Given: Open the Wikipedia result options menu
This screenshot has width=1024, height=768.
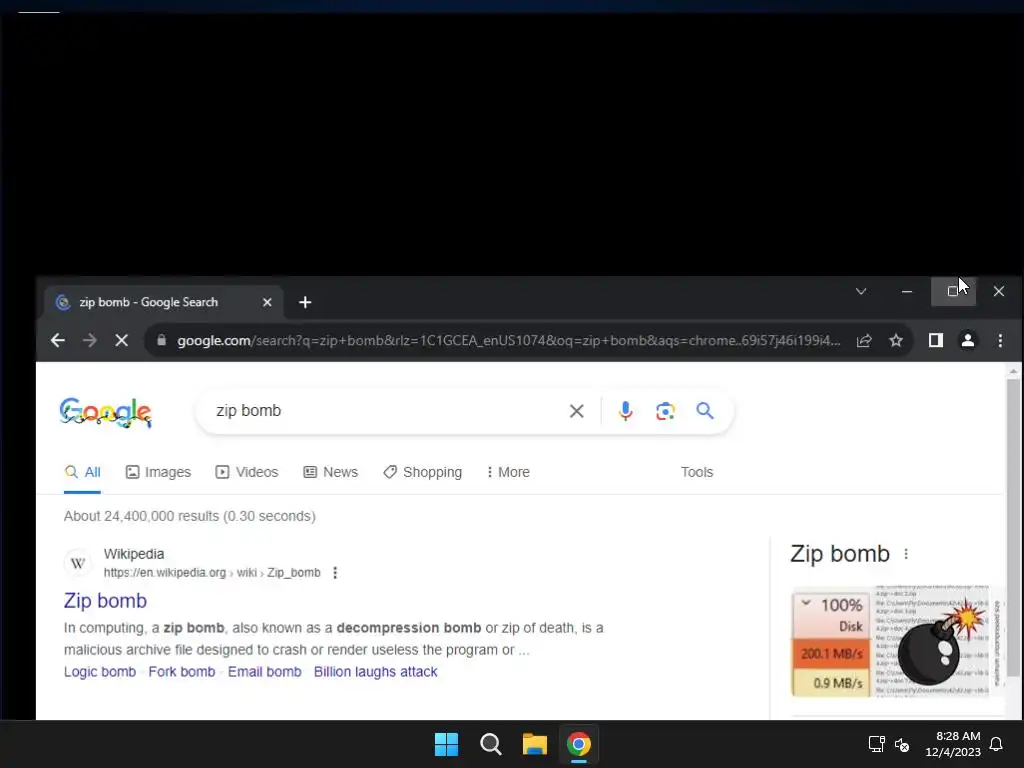Looking at the screenshot, I should (x=335, y=573).
